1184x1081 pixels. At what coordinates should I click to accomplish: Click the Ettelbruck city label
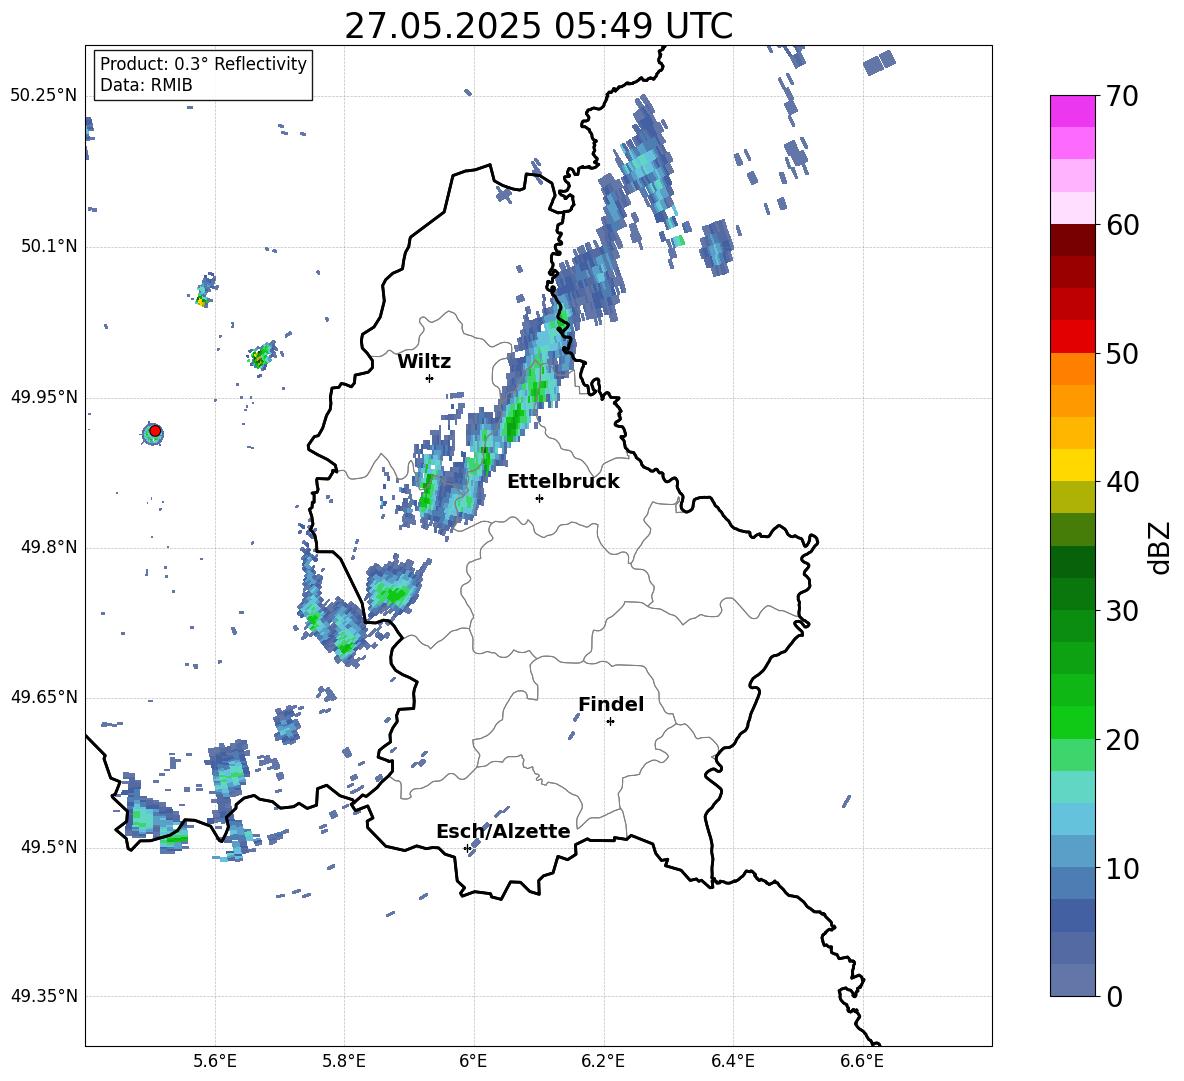pos(563,482)
